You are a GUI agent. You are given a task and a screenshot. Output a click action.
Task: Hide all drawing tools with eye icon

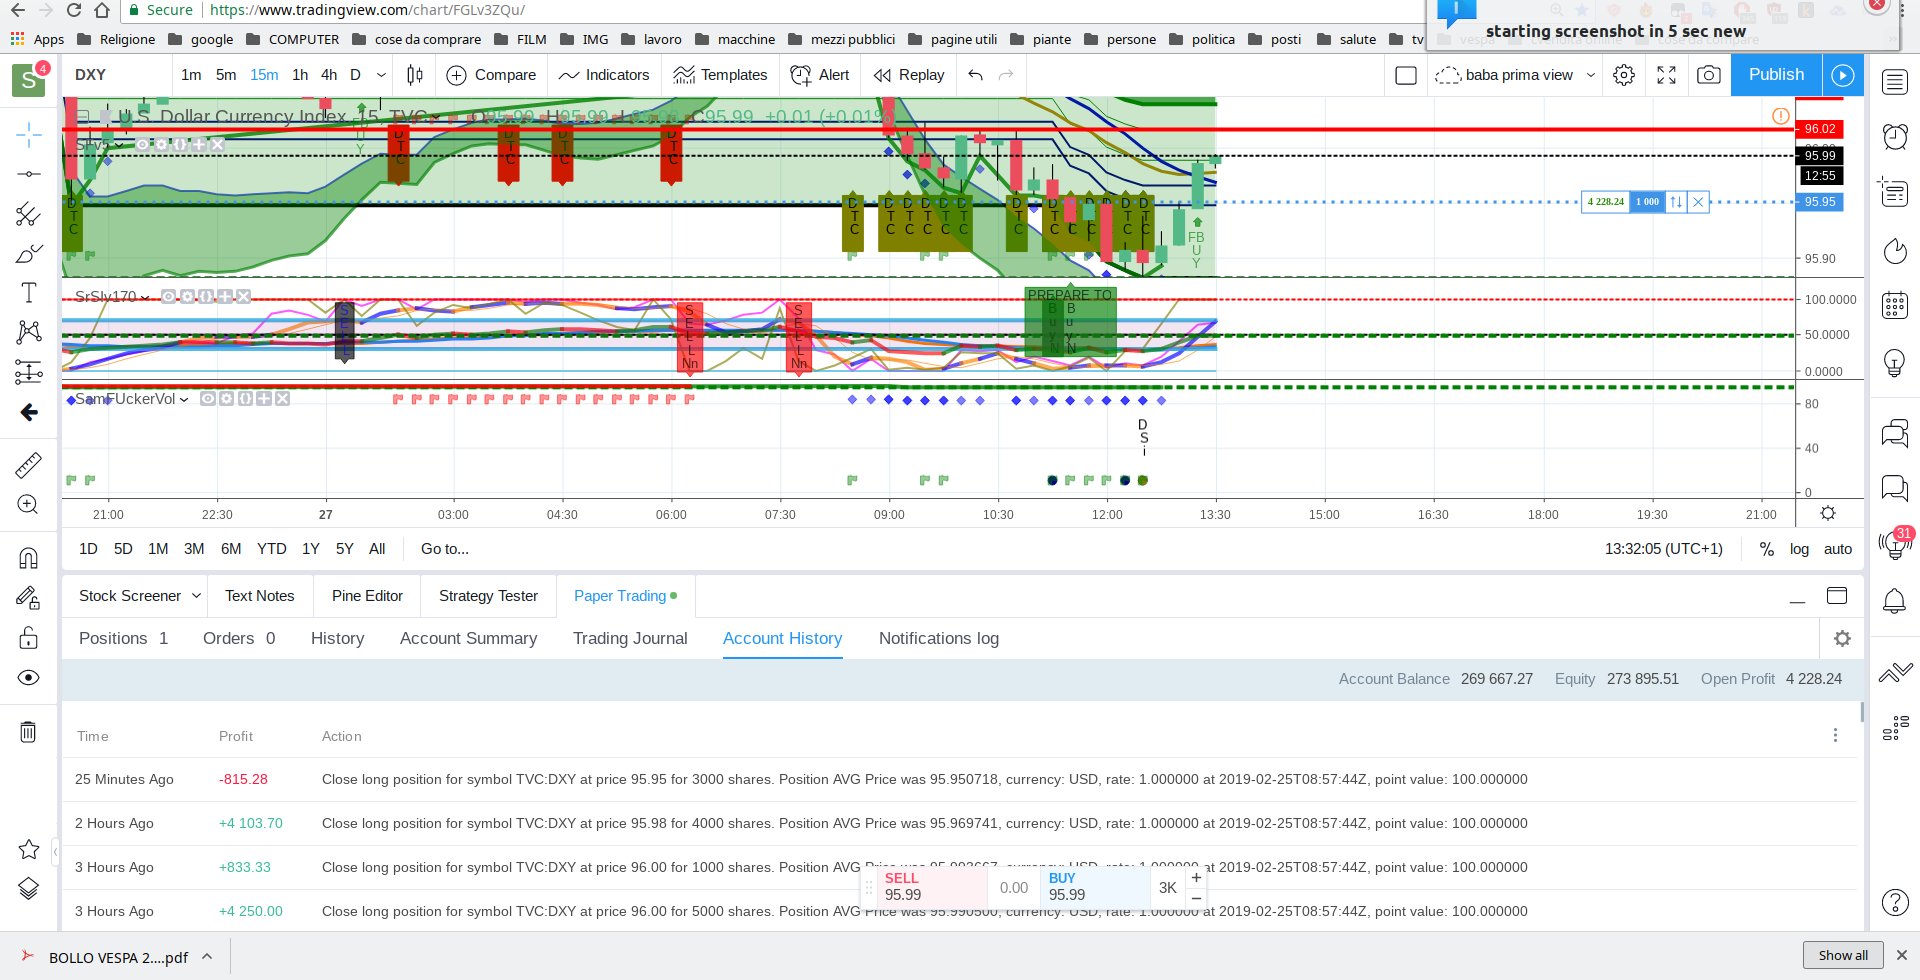tap(29, 678)
